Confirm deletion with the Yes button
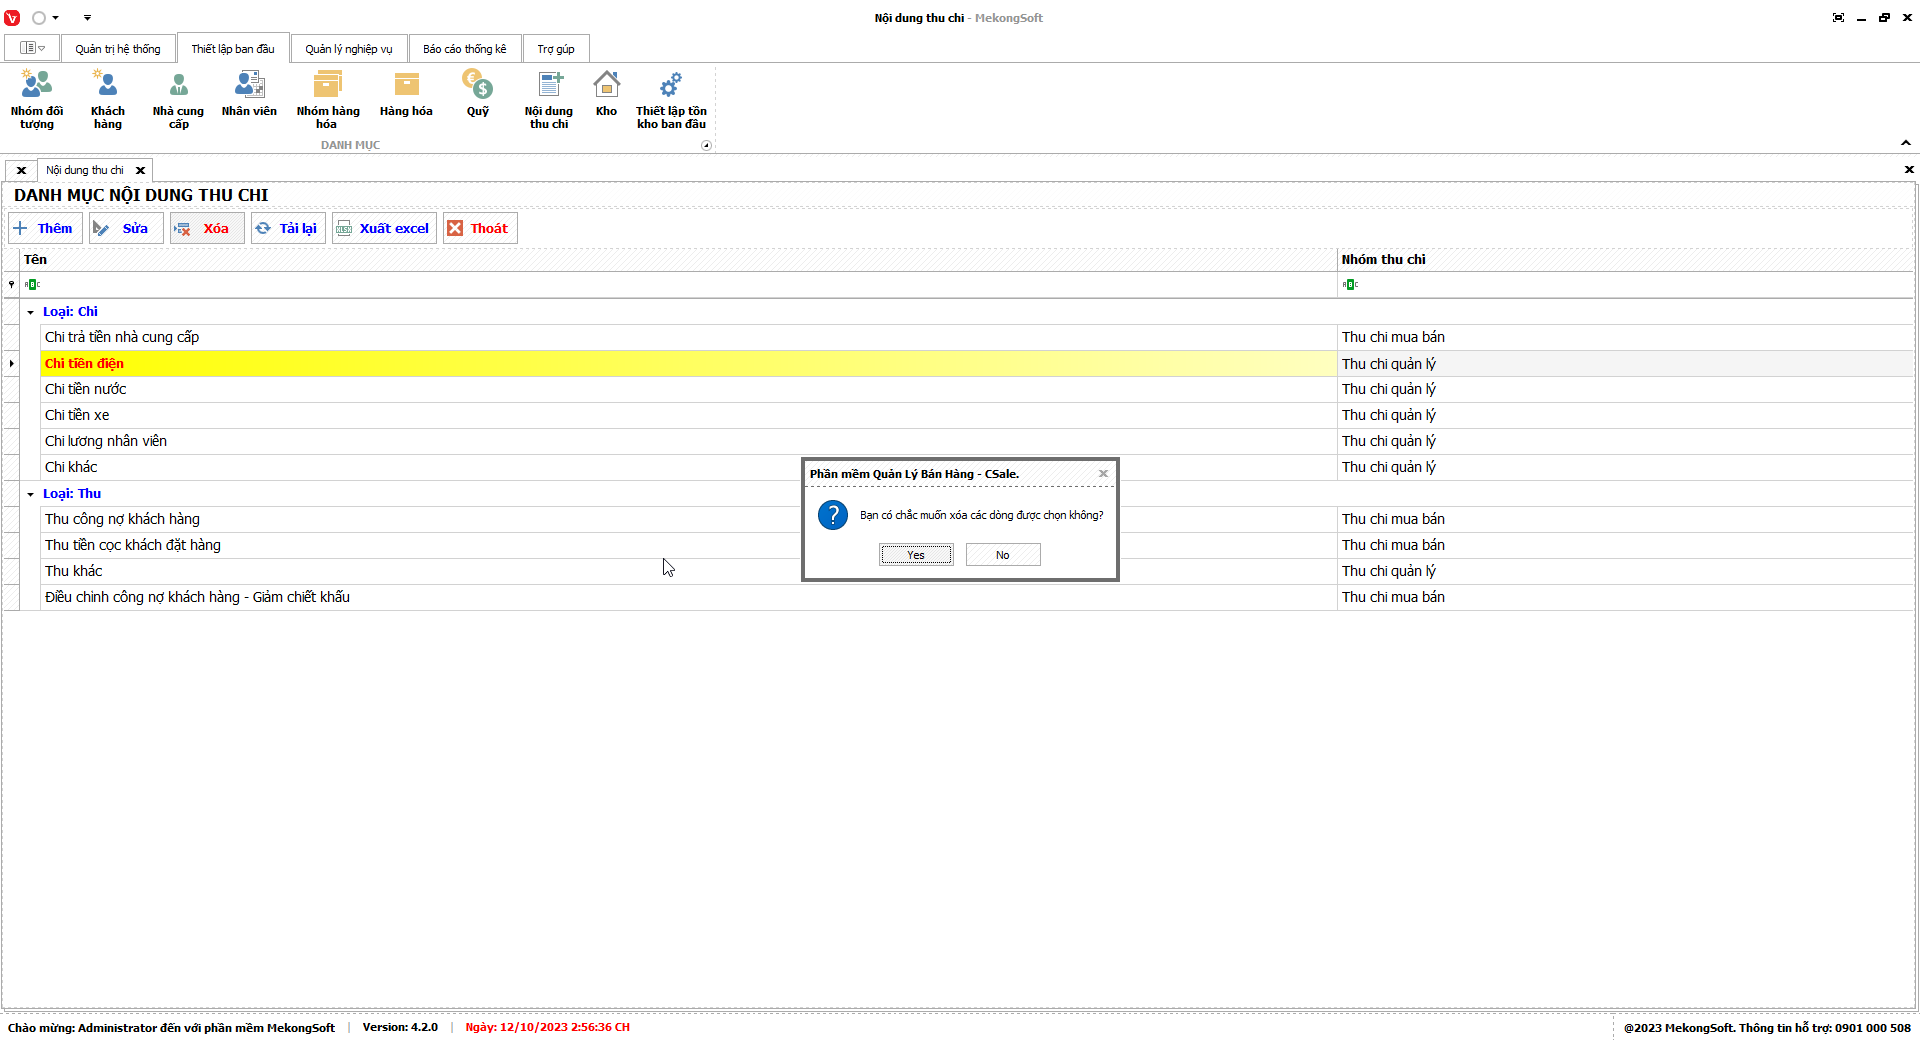Screen dimensions: 1920x1040 (x=916, y=555)
